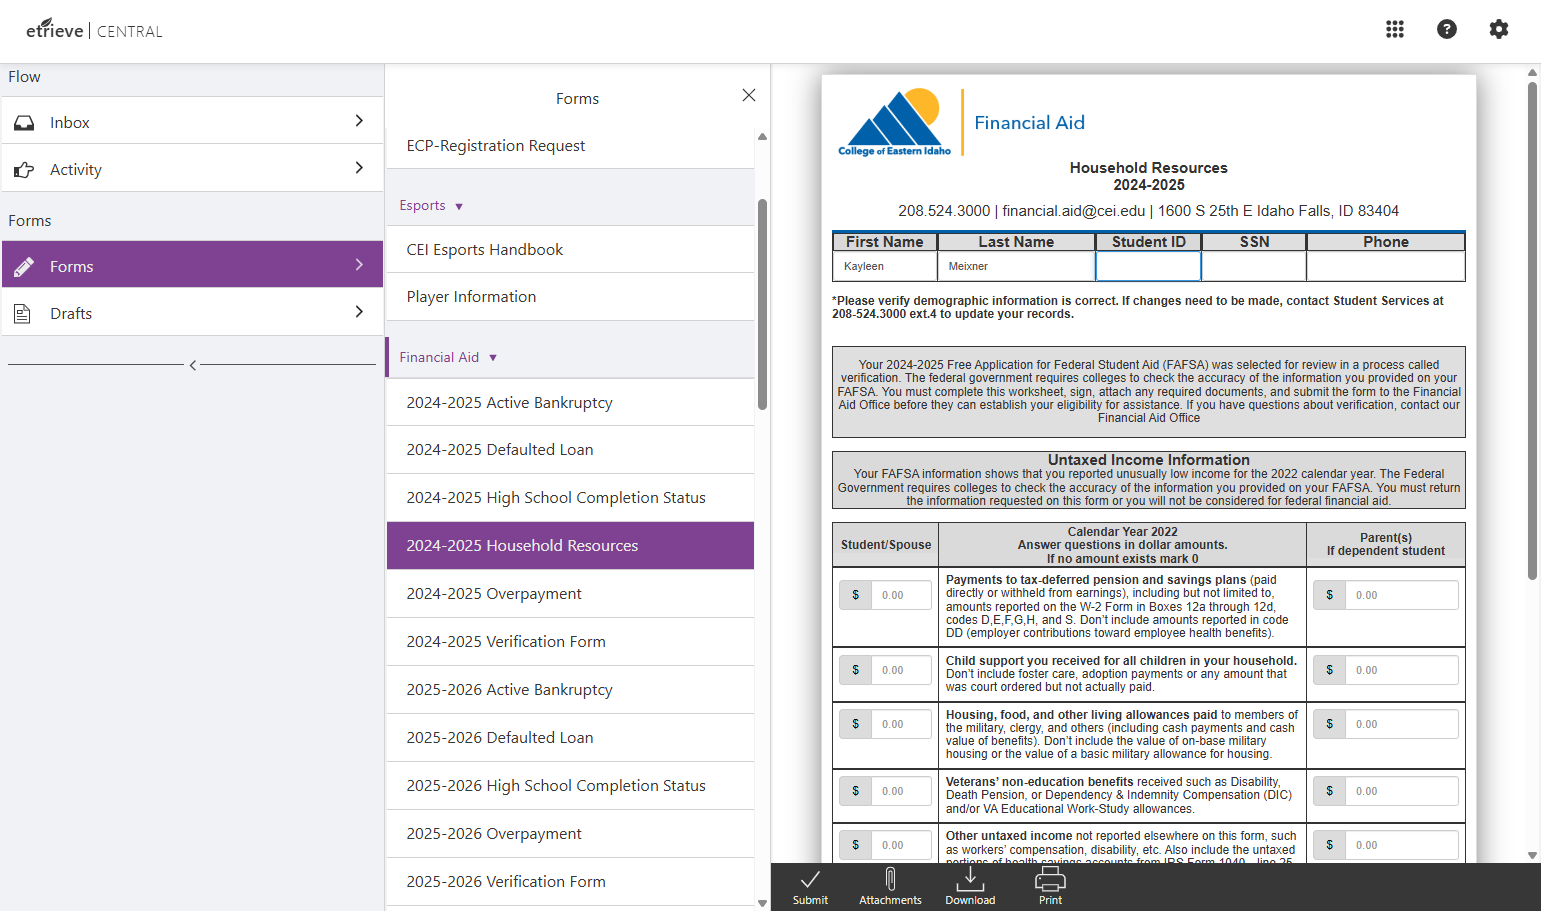
Task: Open CEI Esports Handbook
Action: point(570,250)
